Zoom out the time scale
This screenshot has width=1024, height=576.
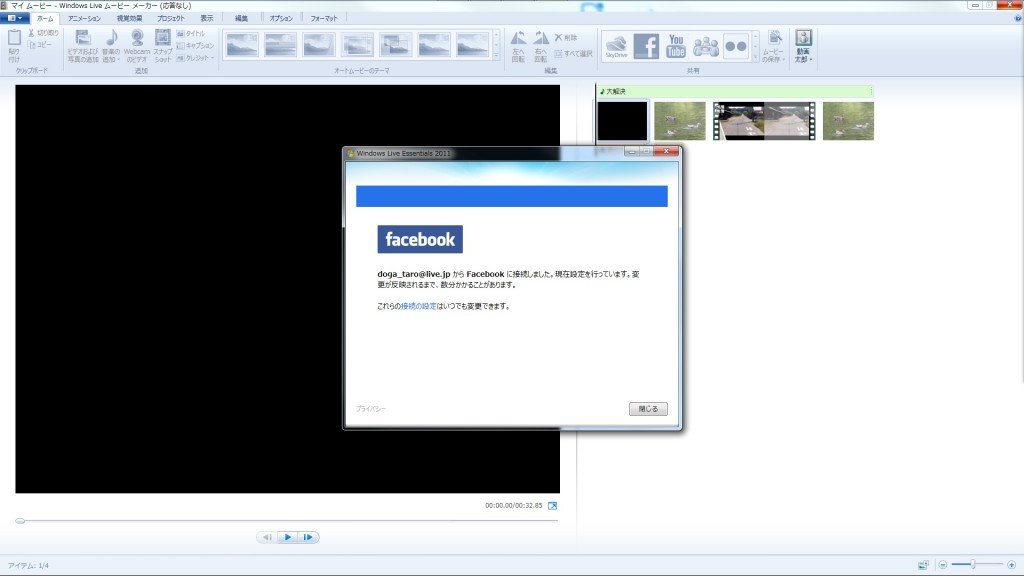942,565
